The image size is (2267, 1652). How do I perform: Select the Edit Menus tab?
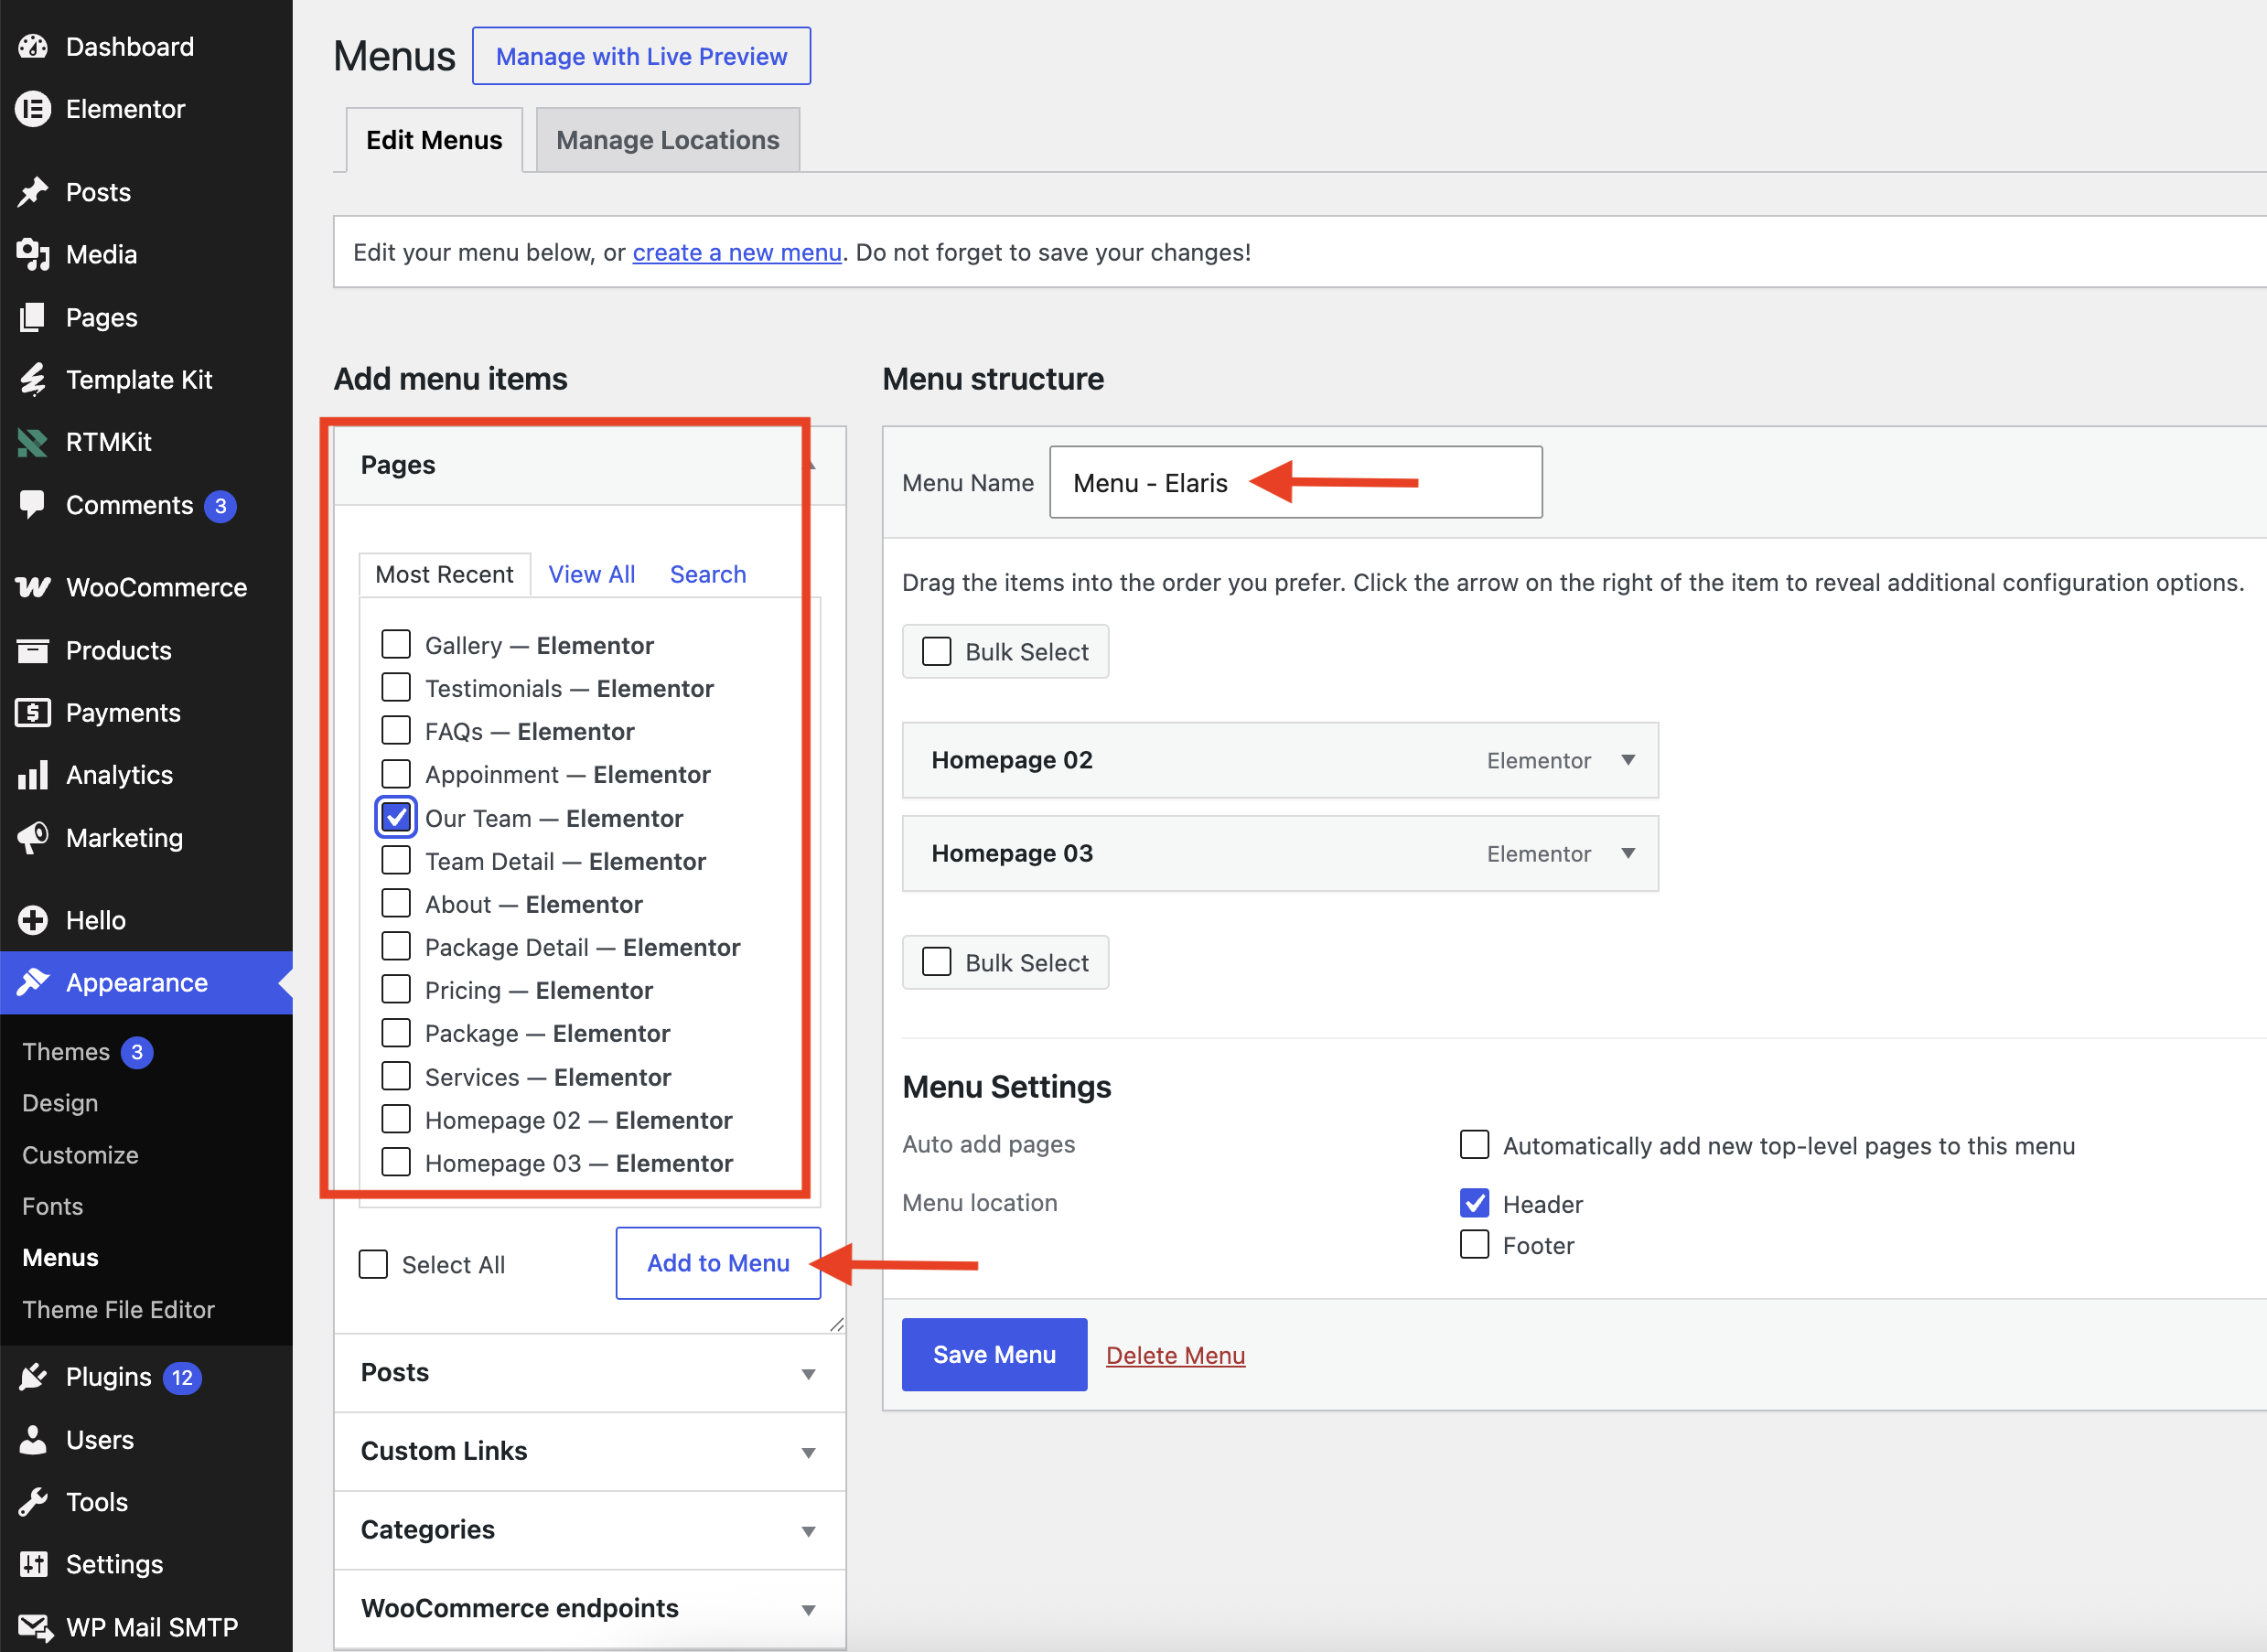pyautogui.click(x=434, y=140)
